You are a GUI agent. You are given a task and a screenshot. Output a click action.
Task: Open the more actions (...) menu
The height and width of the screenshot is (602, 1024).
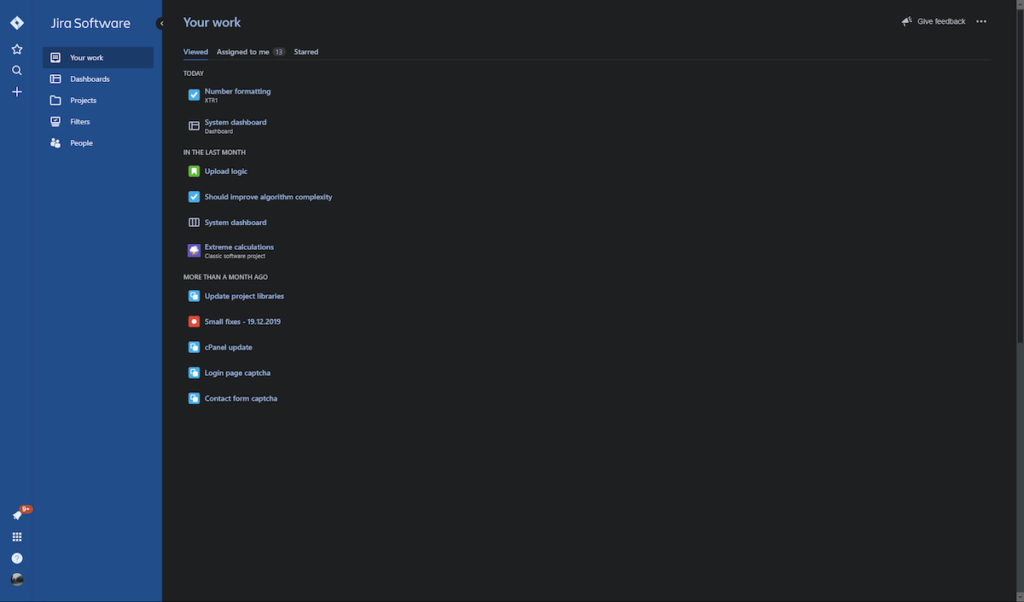point(981,20)
